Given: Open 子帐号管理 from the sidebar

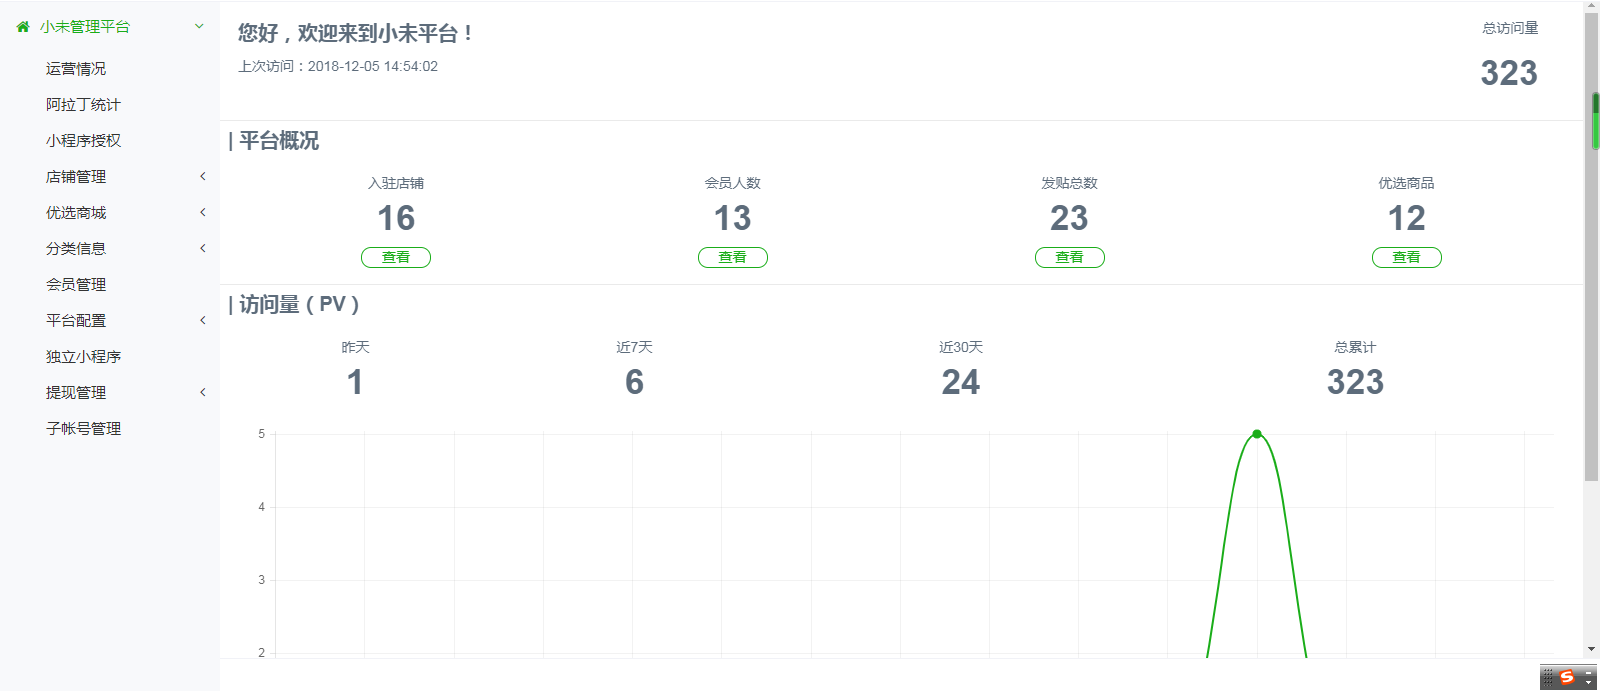Looking at the screenshot, I should pyautogui.click(x=83, y=429).
